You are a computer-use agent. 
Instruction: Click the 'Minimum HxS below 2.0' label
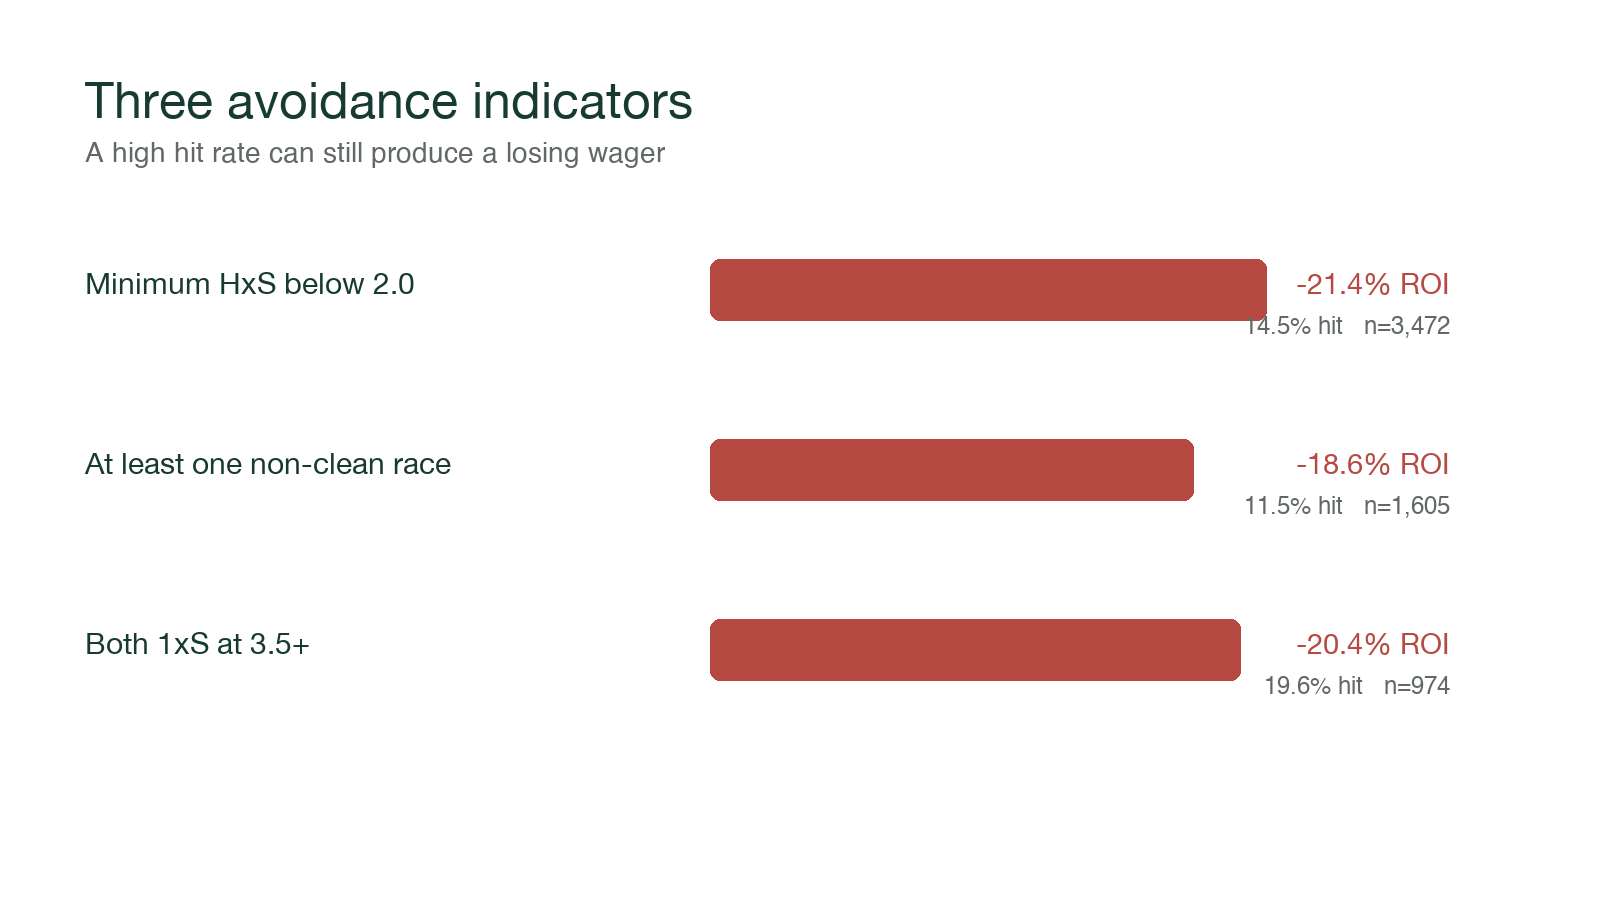coord(249,284)
